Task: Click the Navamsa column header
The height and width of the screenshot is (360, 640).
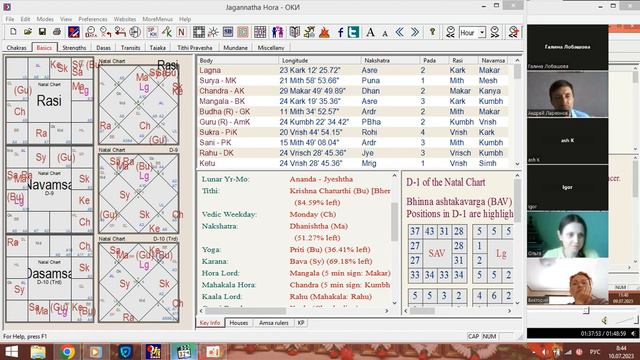Action: pos(494,60)
